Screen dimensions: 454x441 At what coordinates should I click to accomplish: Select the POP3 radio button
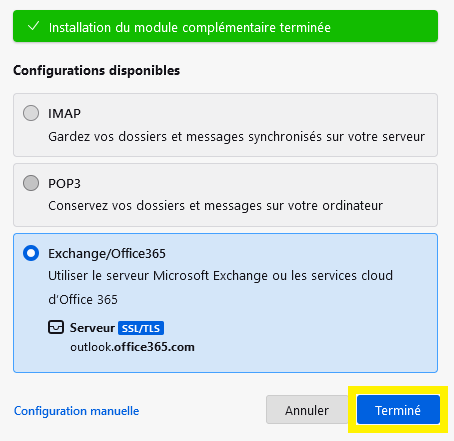pyautogui.click(x=31, y=183)
